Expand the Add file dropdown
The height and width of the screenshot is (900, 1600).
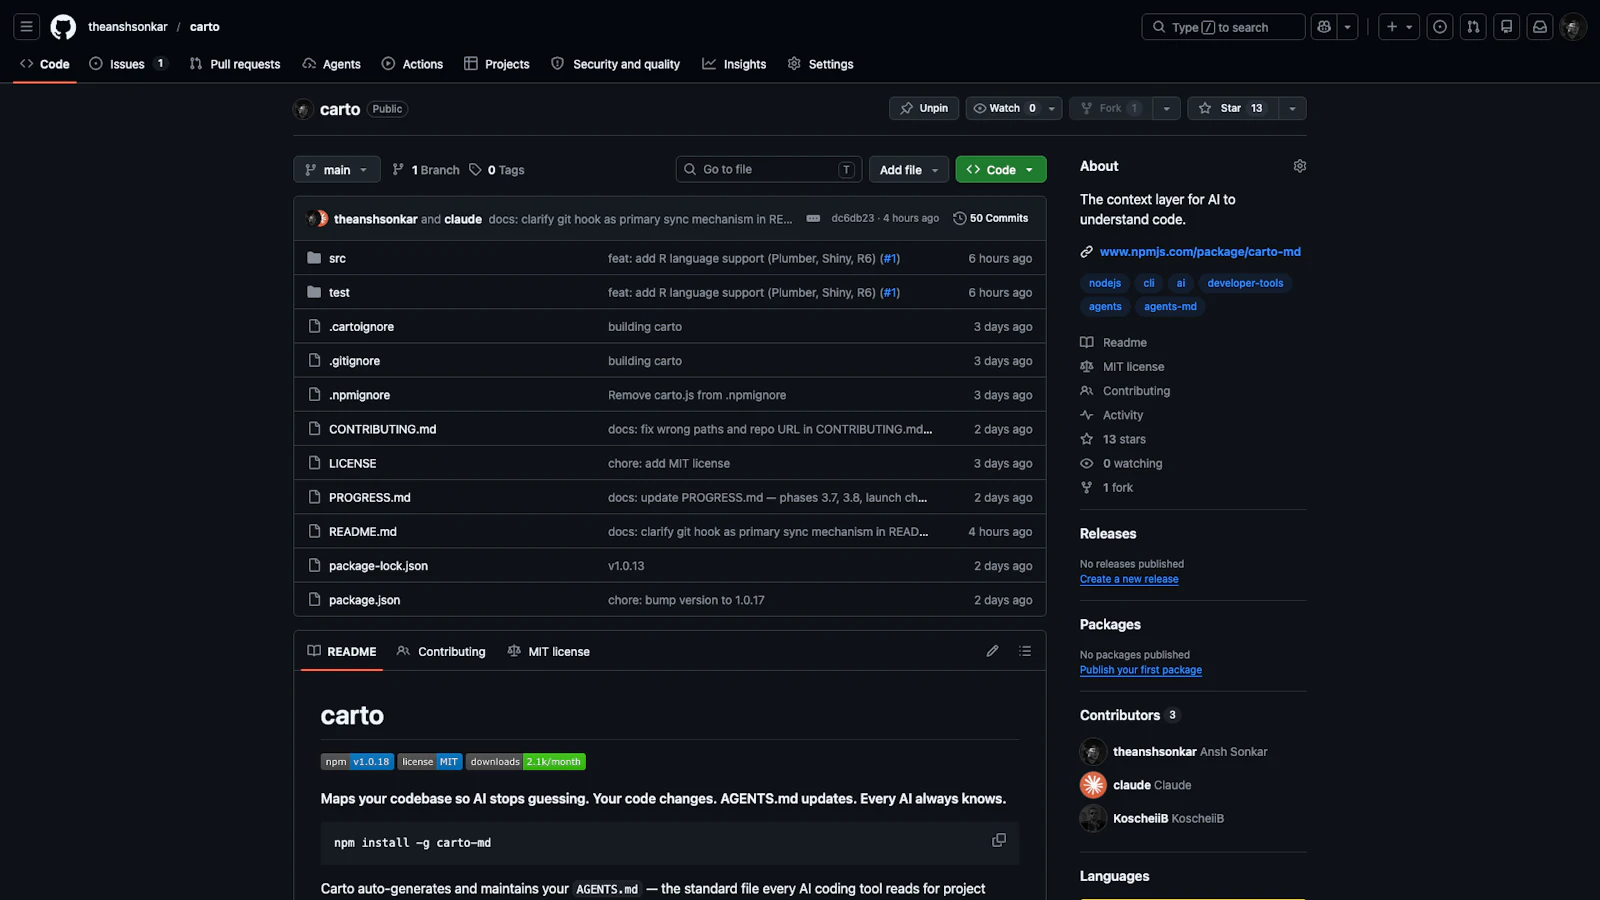click(908, 170)
